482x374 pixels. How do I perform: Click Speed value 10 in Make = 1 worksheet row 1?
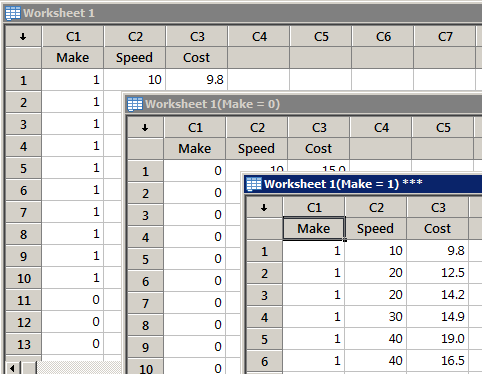click(376, 251)
